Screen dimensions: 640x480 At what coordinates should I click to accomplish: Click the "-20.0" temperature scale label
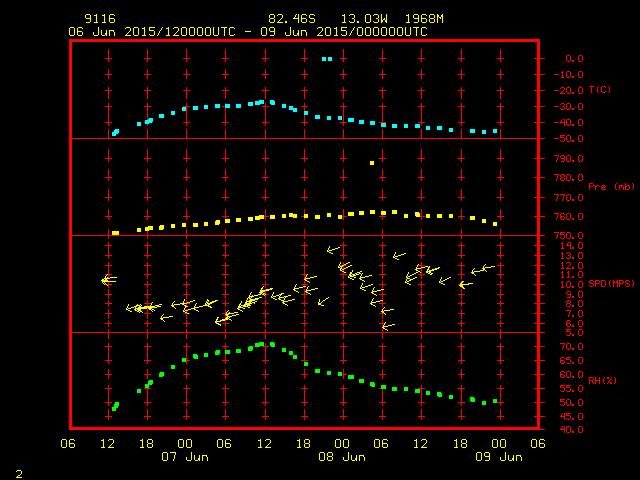pos(569,91)
